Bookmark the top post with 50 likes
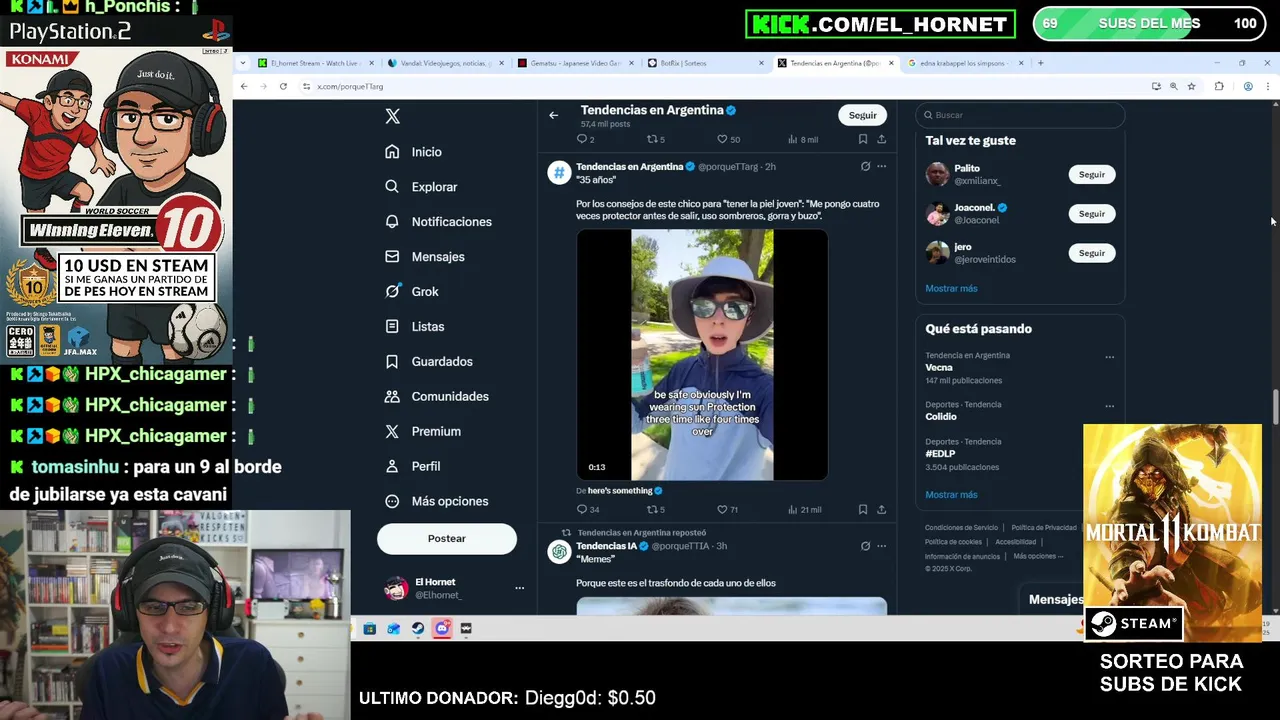This screenshot has width=1280, height=720. pos(863,140)
